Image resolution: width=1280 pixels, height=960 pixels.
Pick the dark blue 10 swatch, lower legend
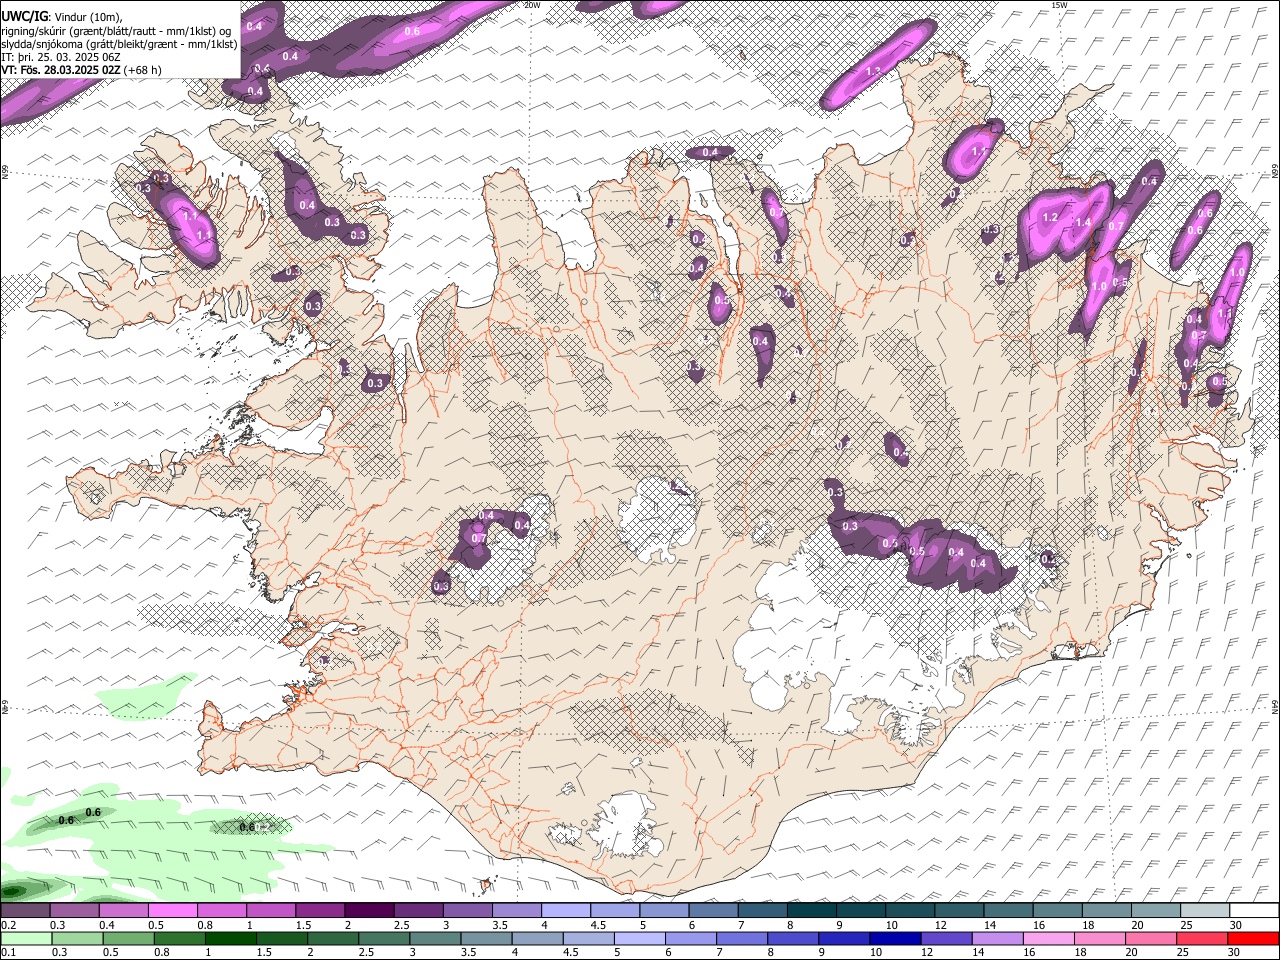pyautogui.click(x=895, y=938)
